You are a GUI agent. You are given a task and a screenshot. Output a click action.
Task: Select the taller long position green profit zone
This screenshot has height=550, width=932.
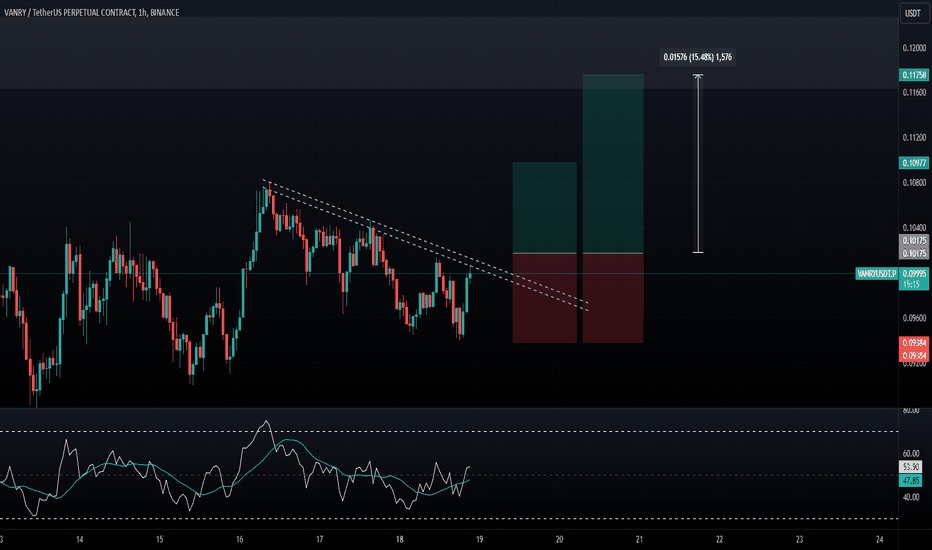tap(613, 164)
